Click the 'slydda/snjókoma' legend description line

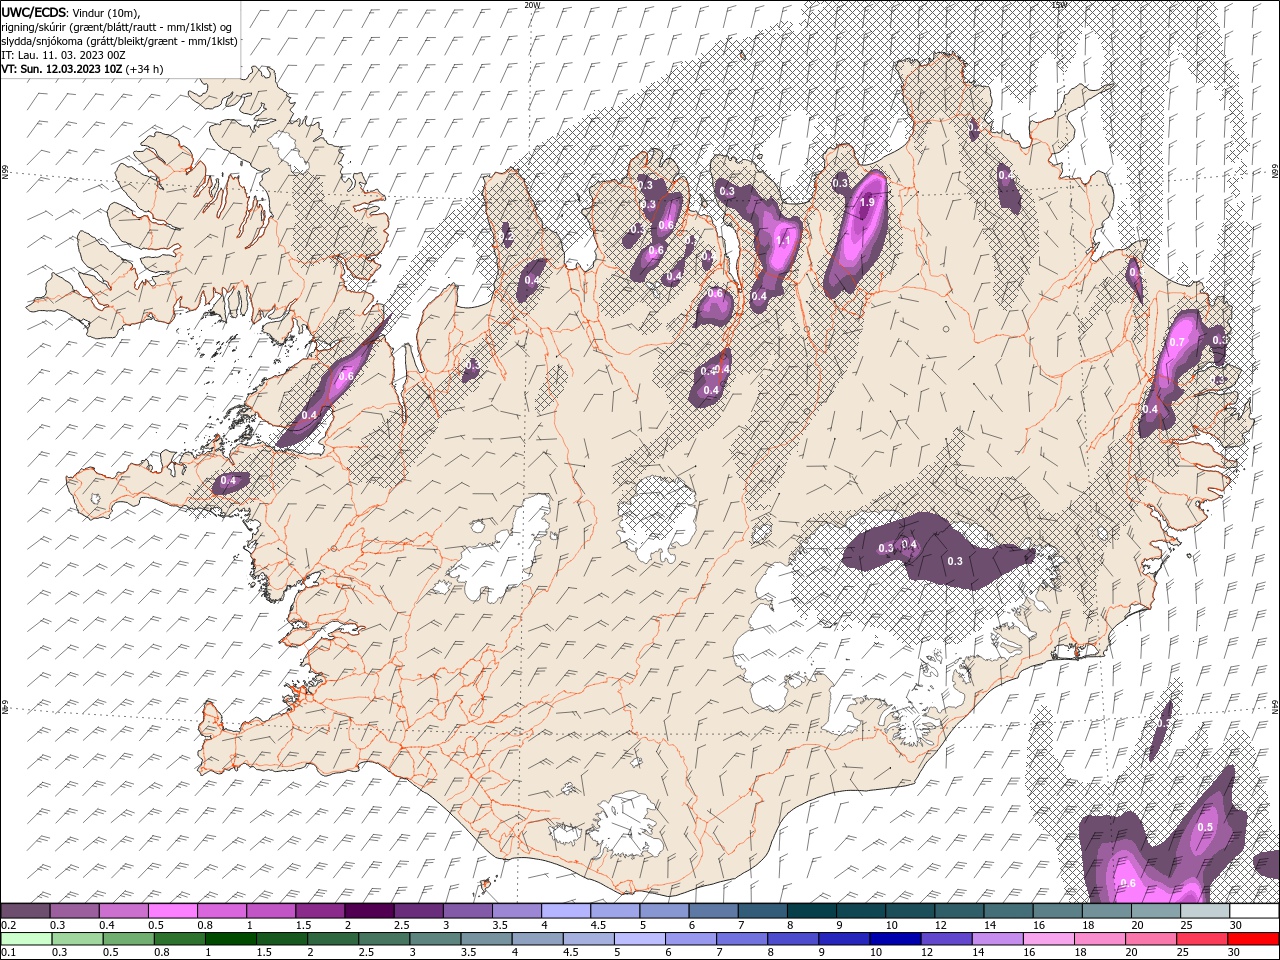pyautogui.click(x=119, y=41)
